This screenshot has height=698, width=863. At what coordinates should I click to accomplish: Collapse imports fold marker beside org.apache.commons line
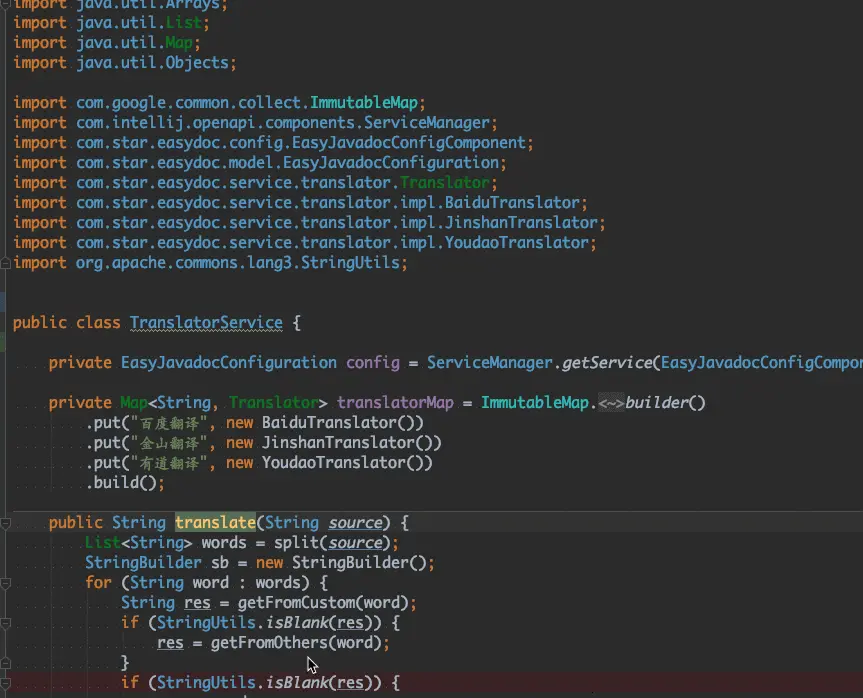[x=6, y=263]
